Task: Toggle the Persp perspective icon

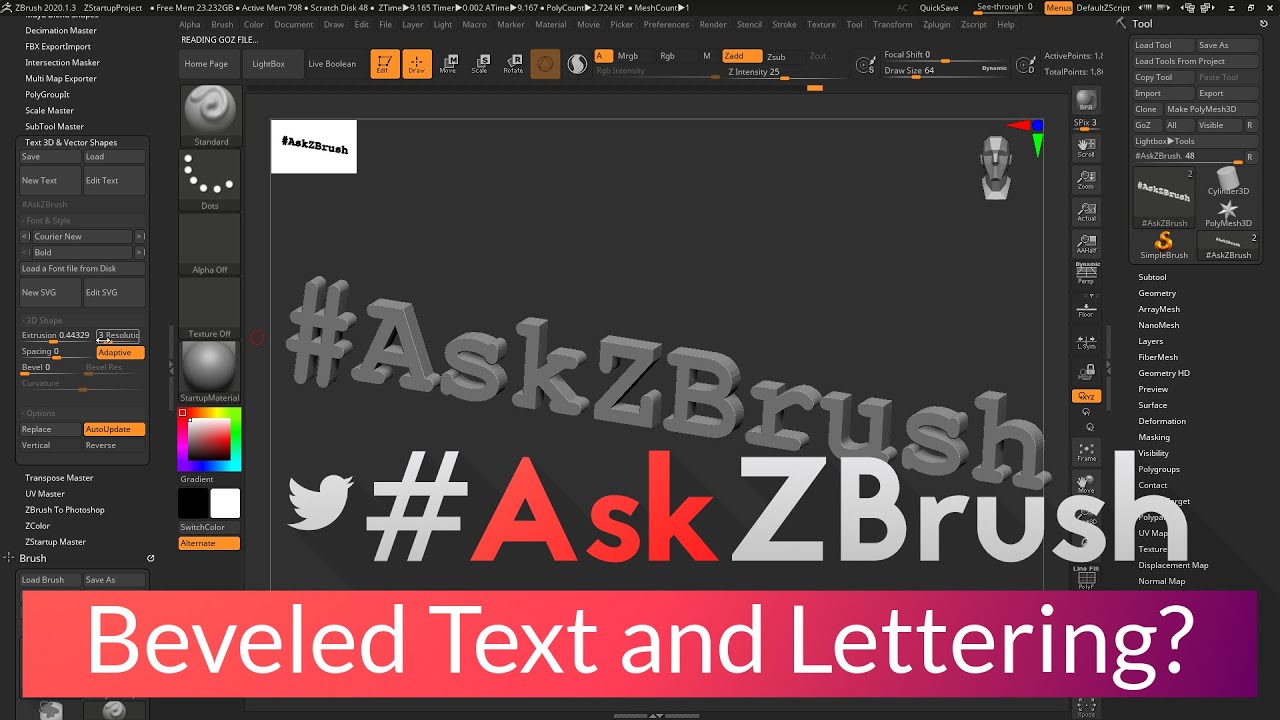Action: [x=1086, y=274]
